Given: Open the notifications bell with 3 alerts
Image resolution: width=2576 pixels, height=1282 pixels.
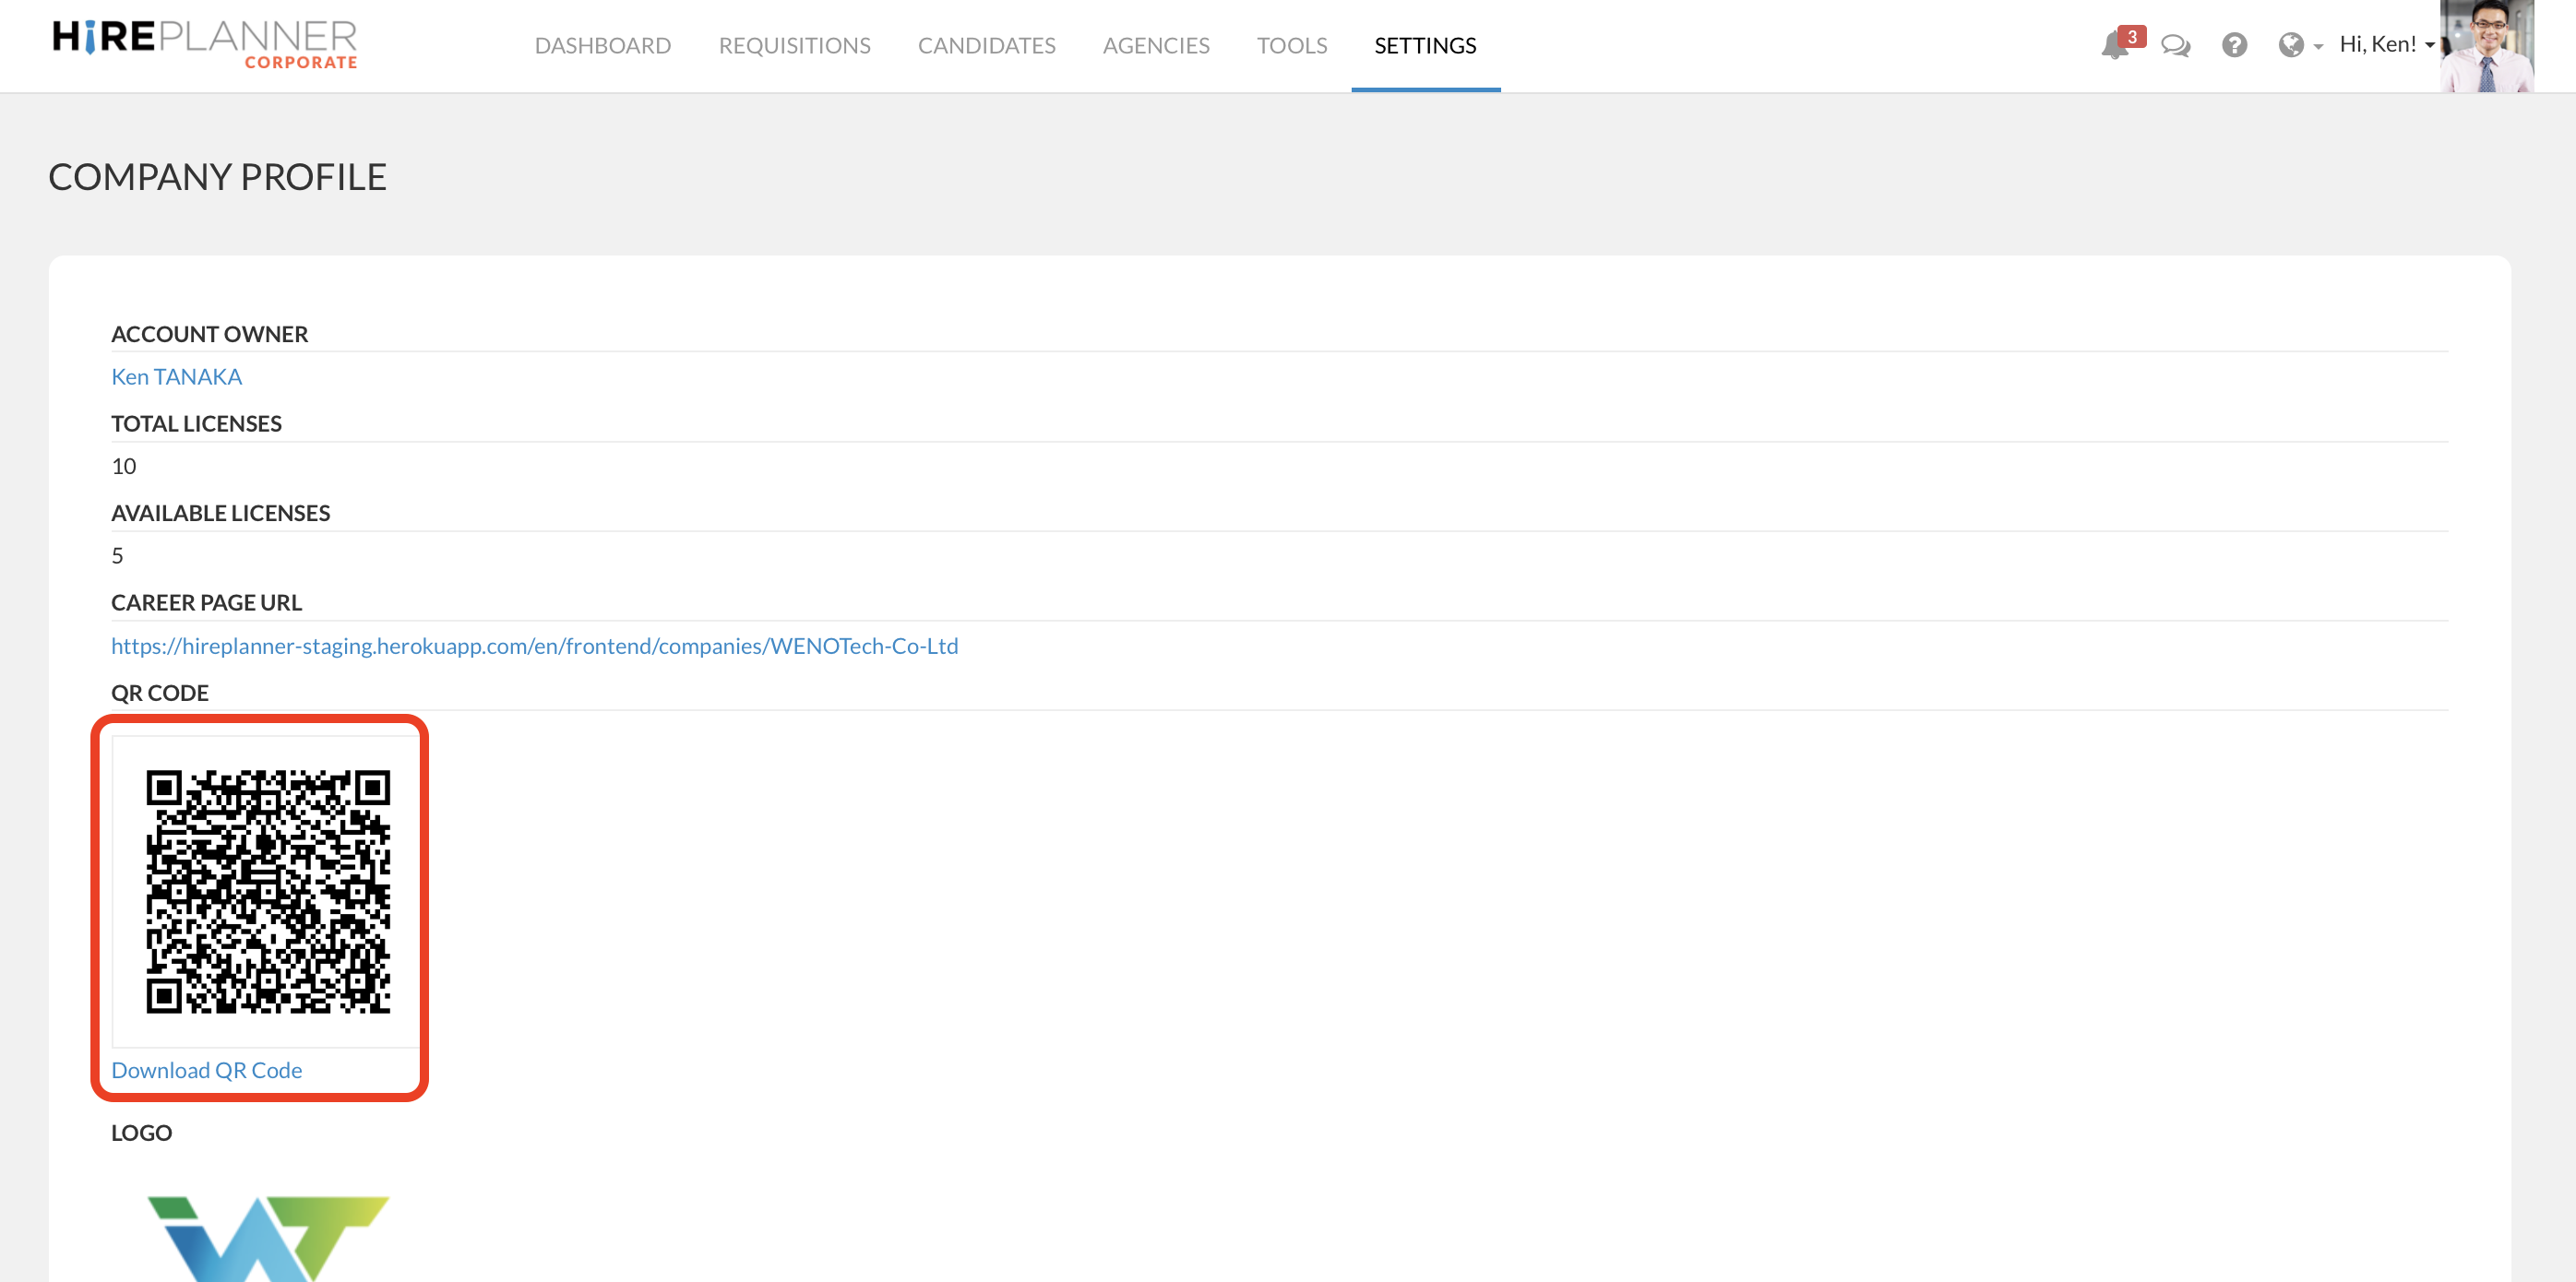Looking at the screenshot, I should [x=2113, y=48].
